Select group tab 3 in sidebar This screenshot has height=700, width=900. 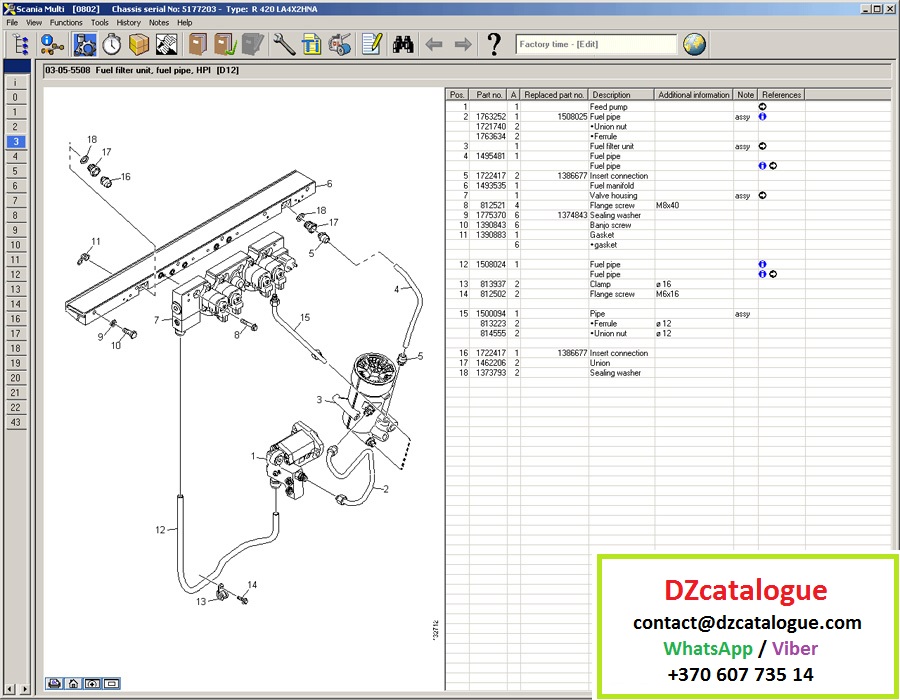click(x=15, y=142)
